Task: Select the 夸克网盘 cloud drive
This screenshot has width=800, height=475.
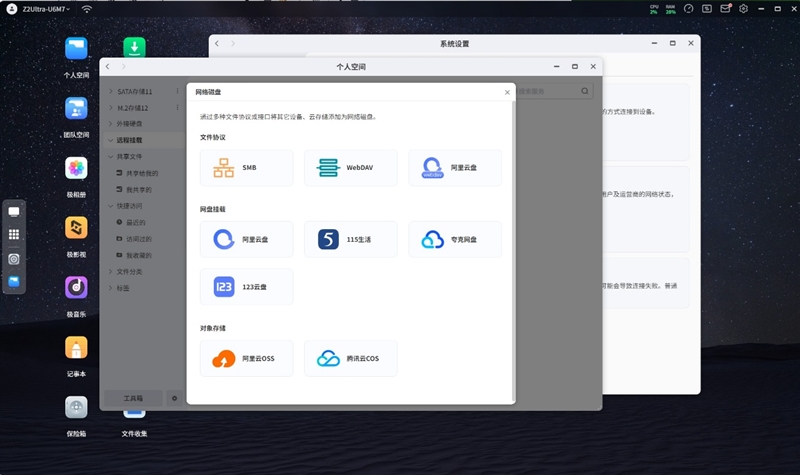Action: click(455, 239)
